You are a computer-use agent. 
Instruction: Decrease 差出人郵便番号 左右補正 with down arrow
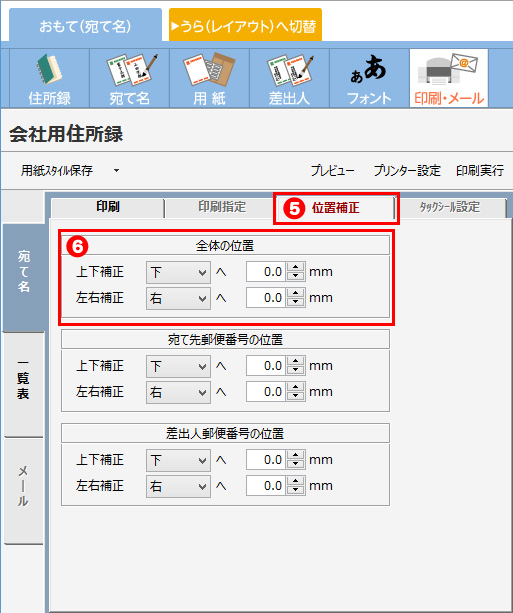click(x=296, y=491)
